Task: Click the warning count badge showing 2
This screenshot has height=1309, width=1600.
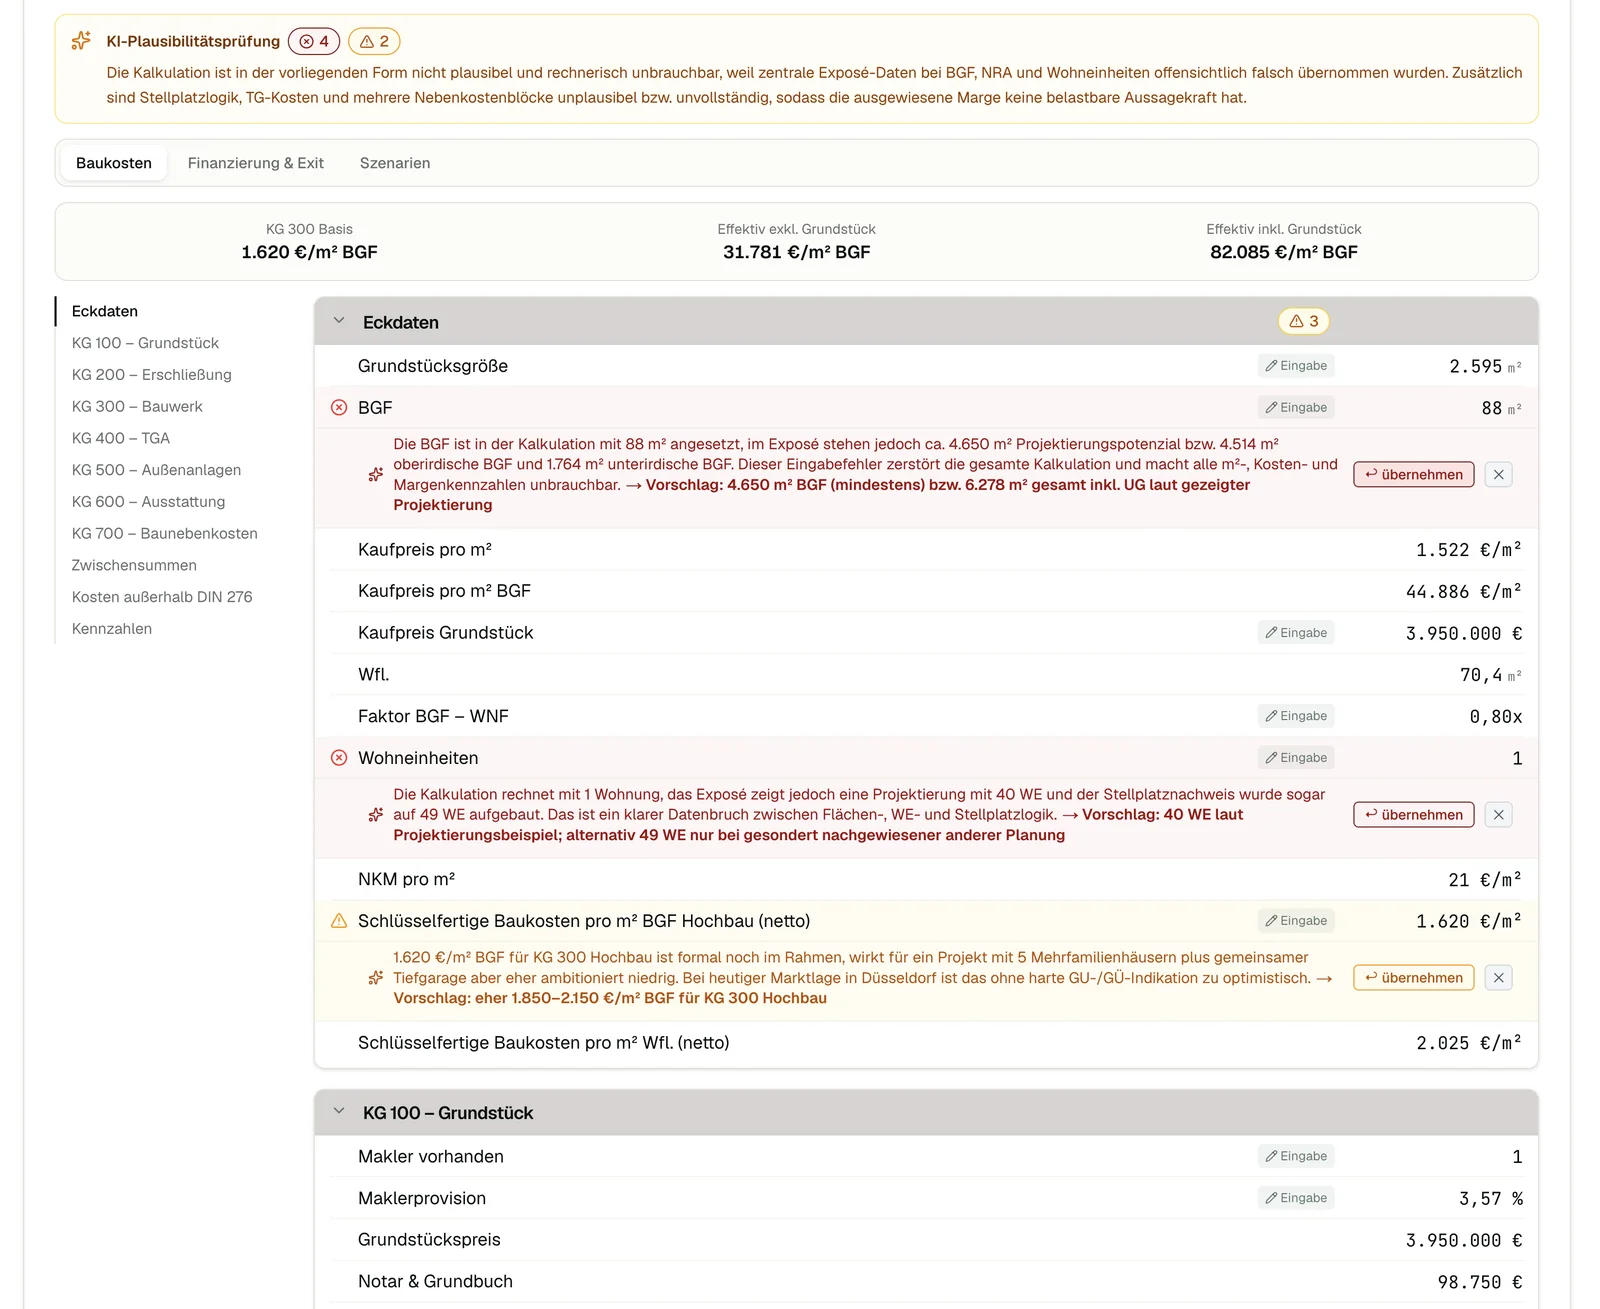Action: coord(374,41)
